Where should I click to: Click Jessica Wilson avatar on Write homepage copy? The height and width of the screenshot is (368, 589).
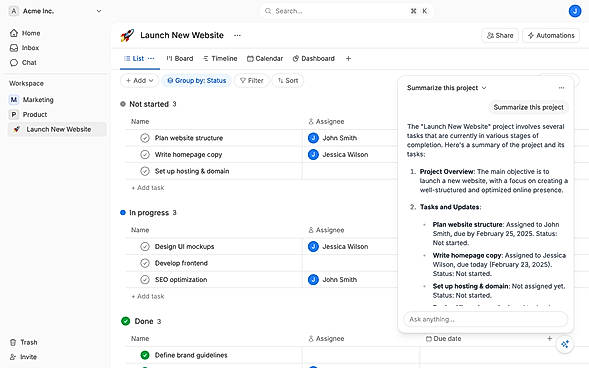click(x=313, y=154)
